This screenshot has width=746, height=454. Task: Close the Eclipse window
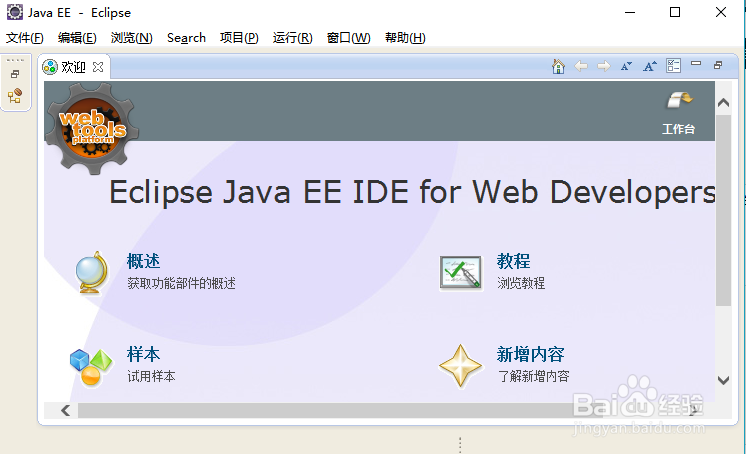pyautogui.click(x=720, y=12)
